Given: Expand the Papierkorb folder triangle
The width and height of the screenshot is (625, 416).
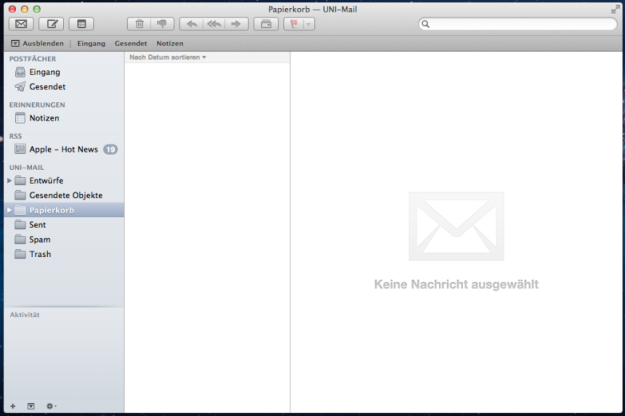Looking at the screenshot, I should (9, 210).
